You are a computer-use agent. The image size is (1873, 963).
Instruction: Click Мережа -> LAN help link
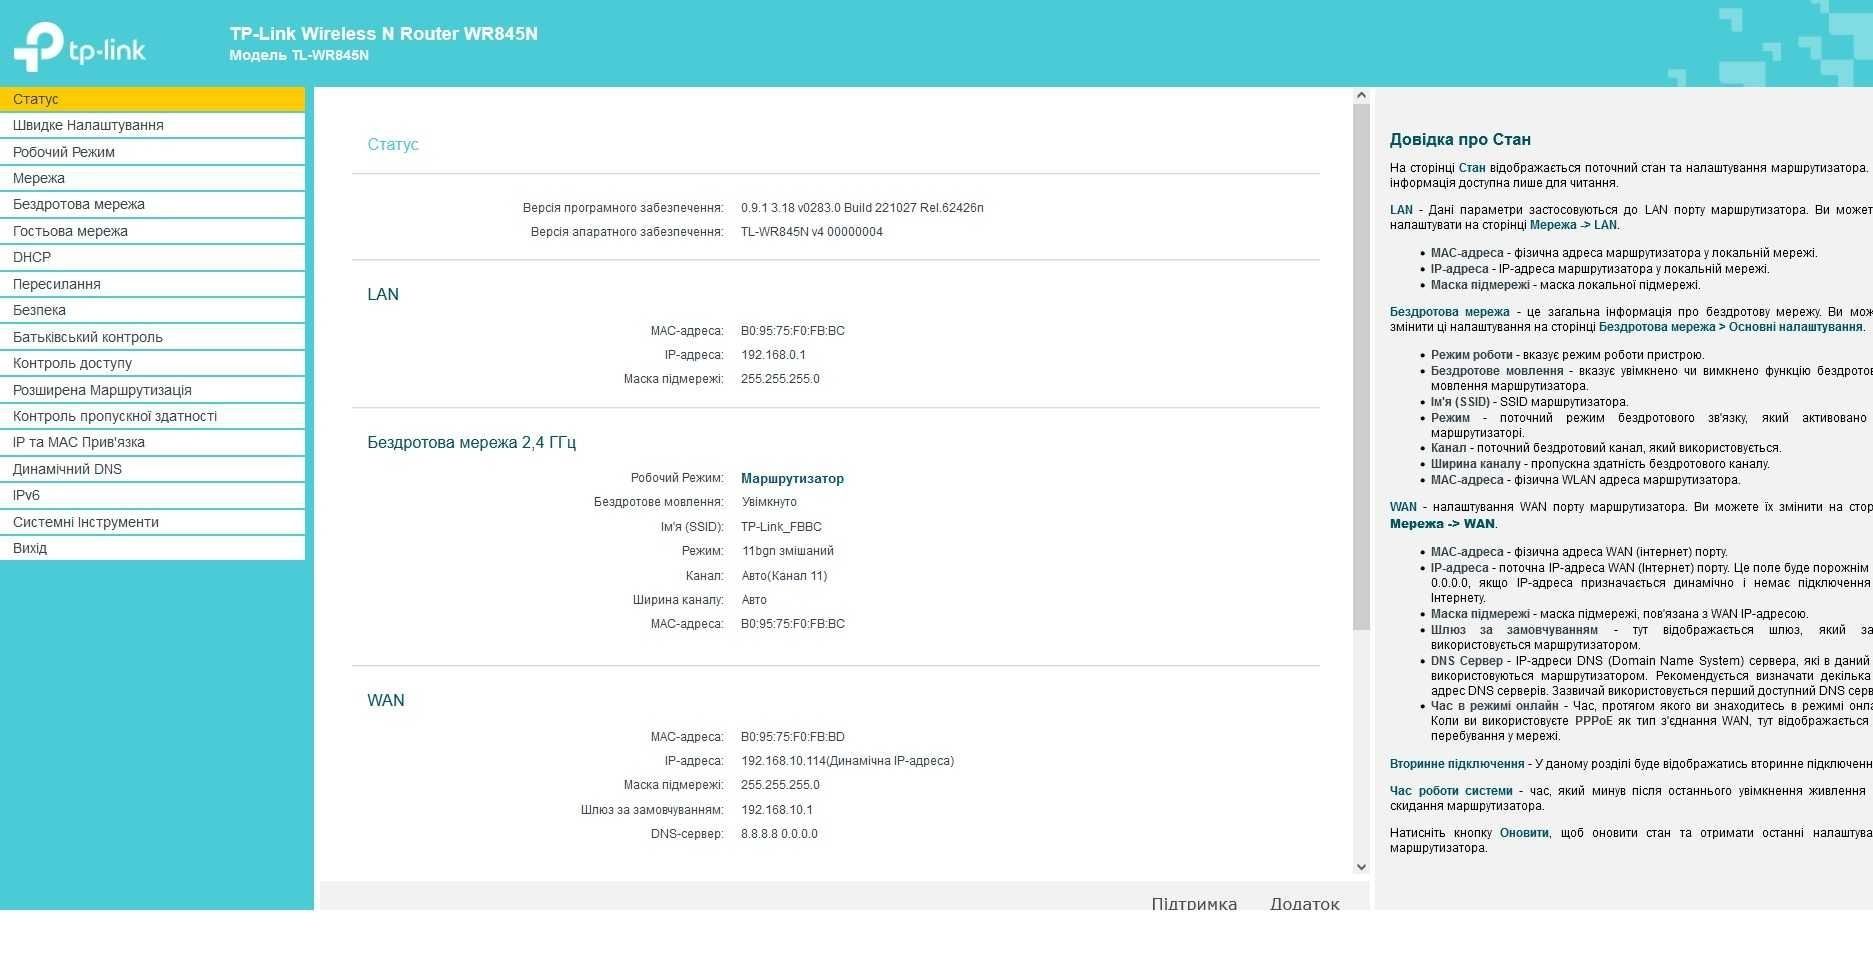[1573, 225]
